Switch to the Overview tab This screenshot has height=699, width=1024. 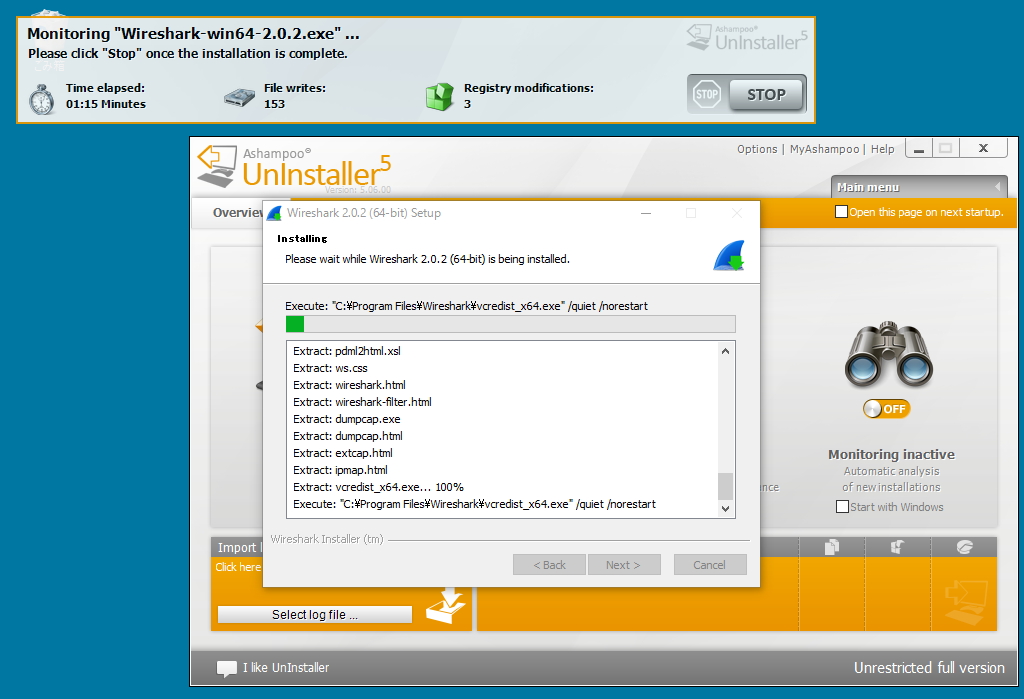(237, 212)
